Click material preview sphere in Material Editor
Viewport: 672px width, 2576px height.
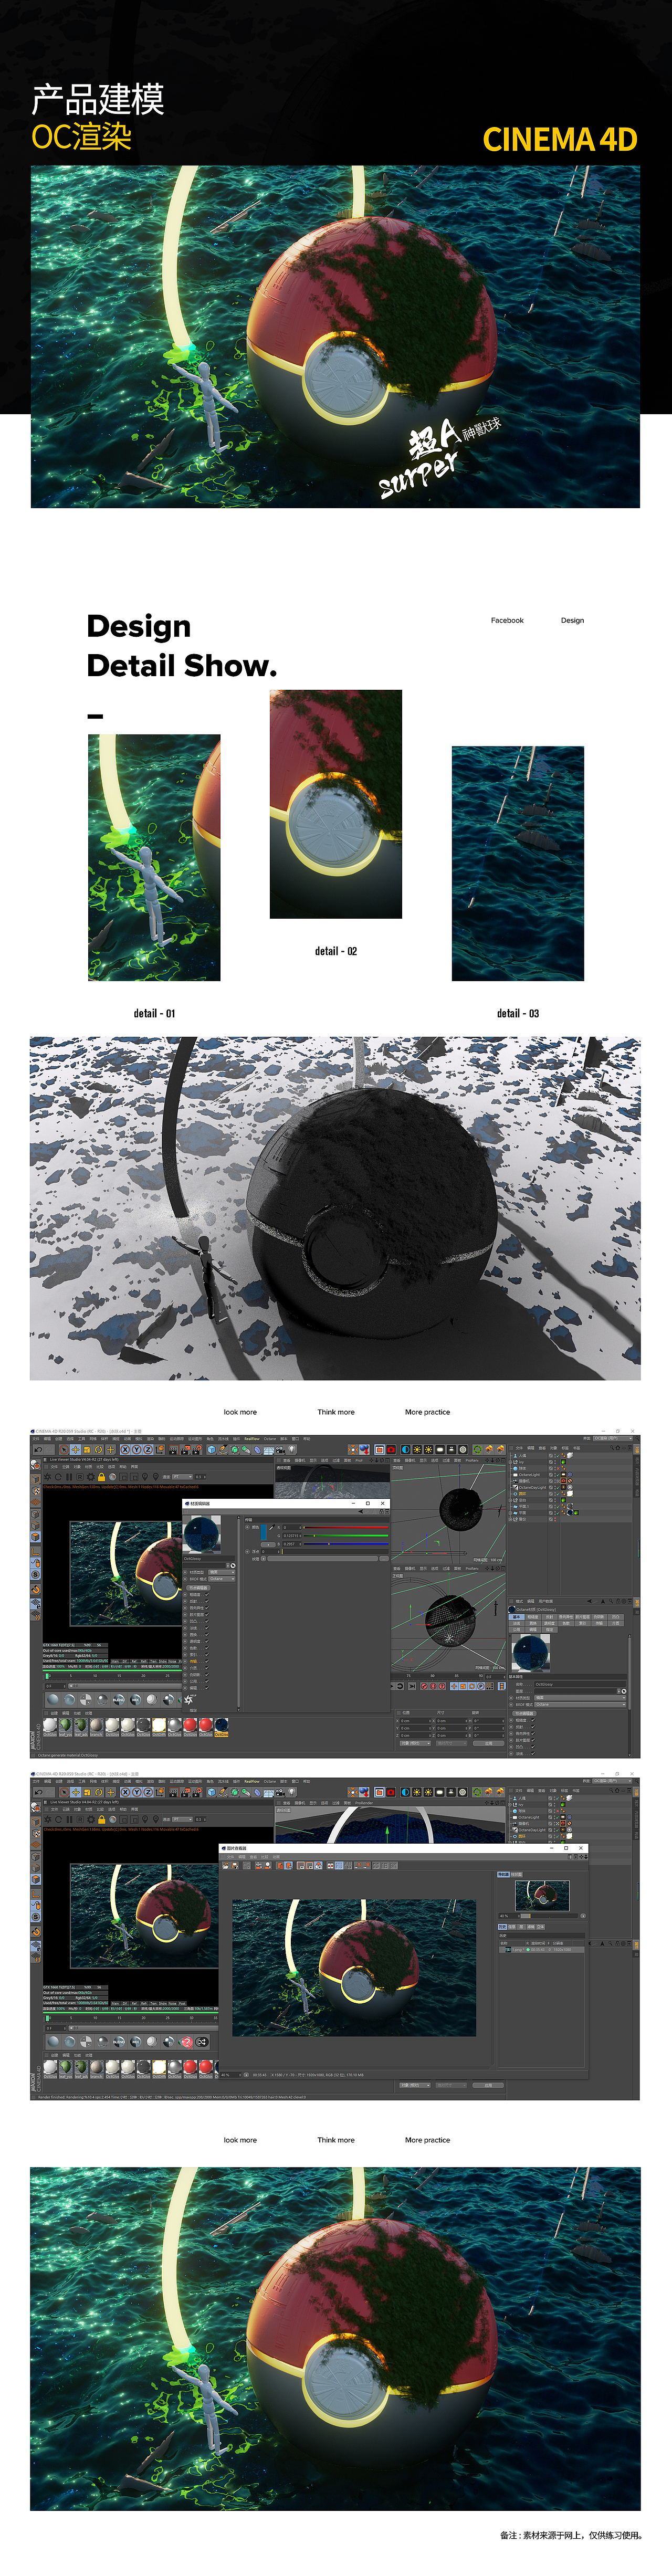(203, 1534)
